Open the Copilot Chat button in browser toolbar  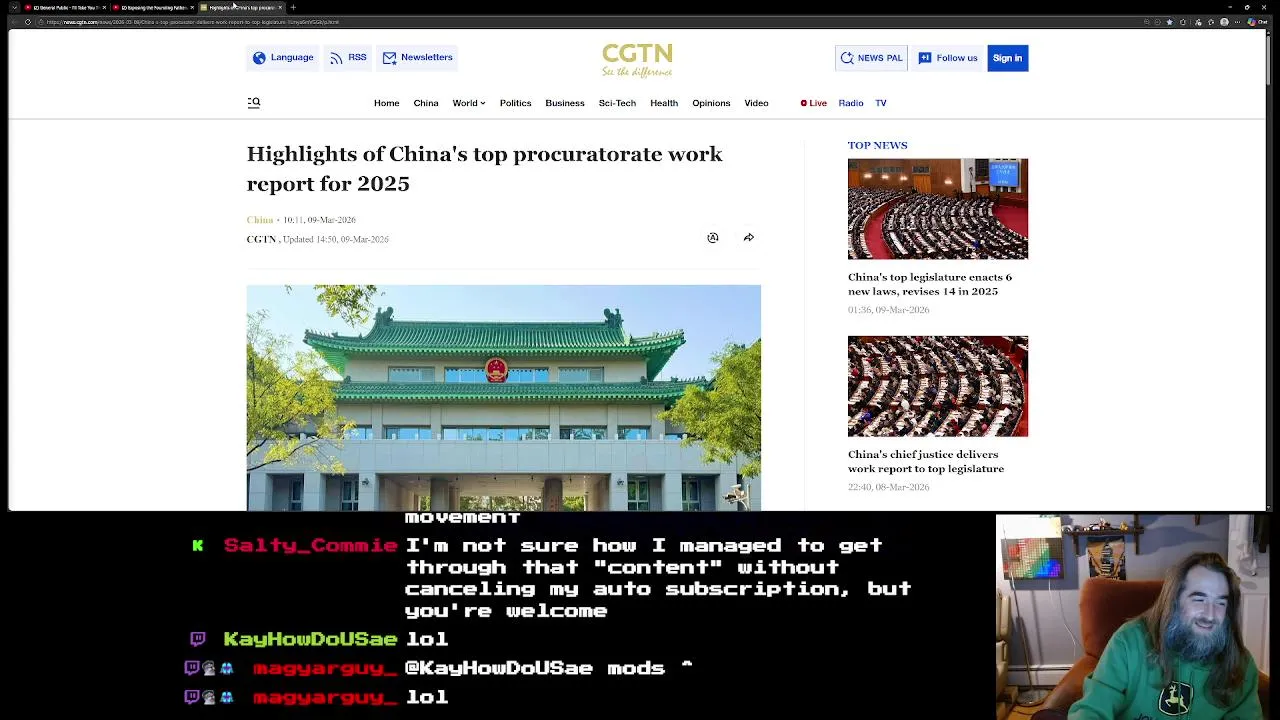coord(1257,22)
